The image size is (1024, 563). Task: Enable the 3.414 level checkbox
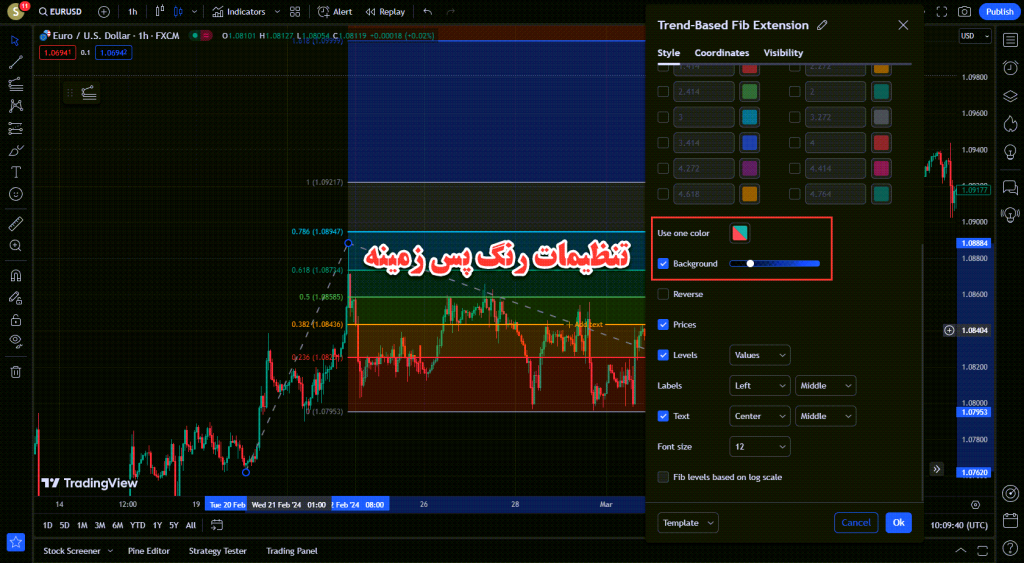pyautogui.click(x=663, y=142)
